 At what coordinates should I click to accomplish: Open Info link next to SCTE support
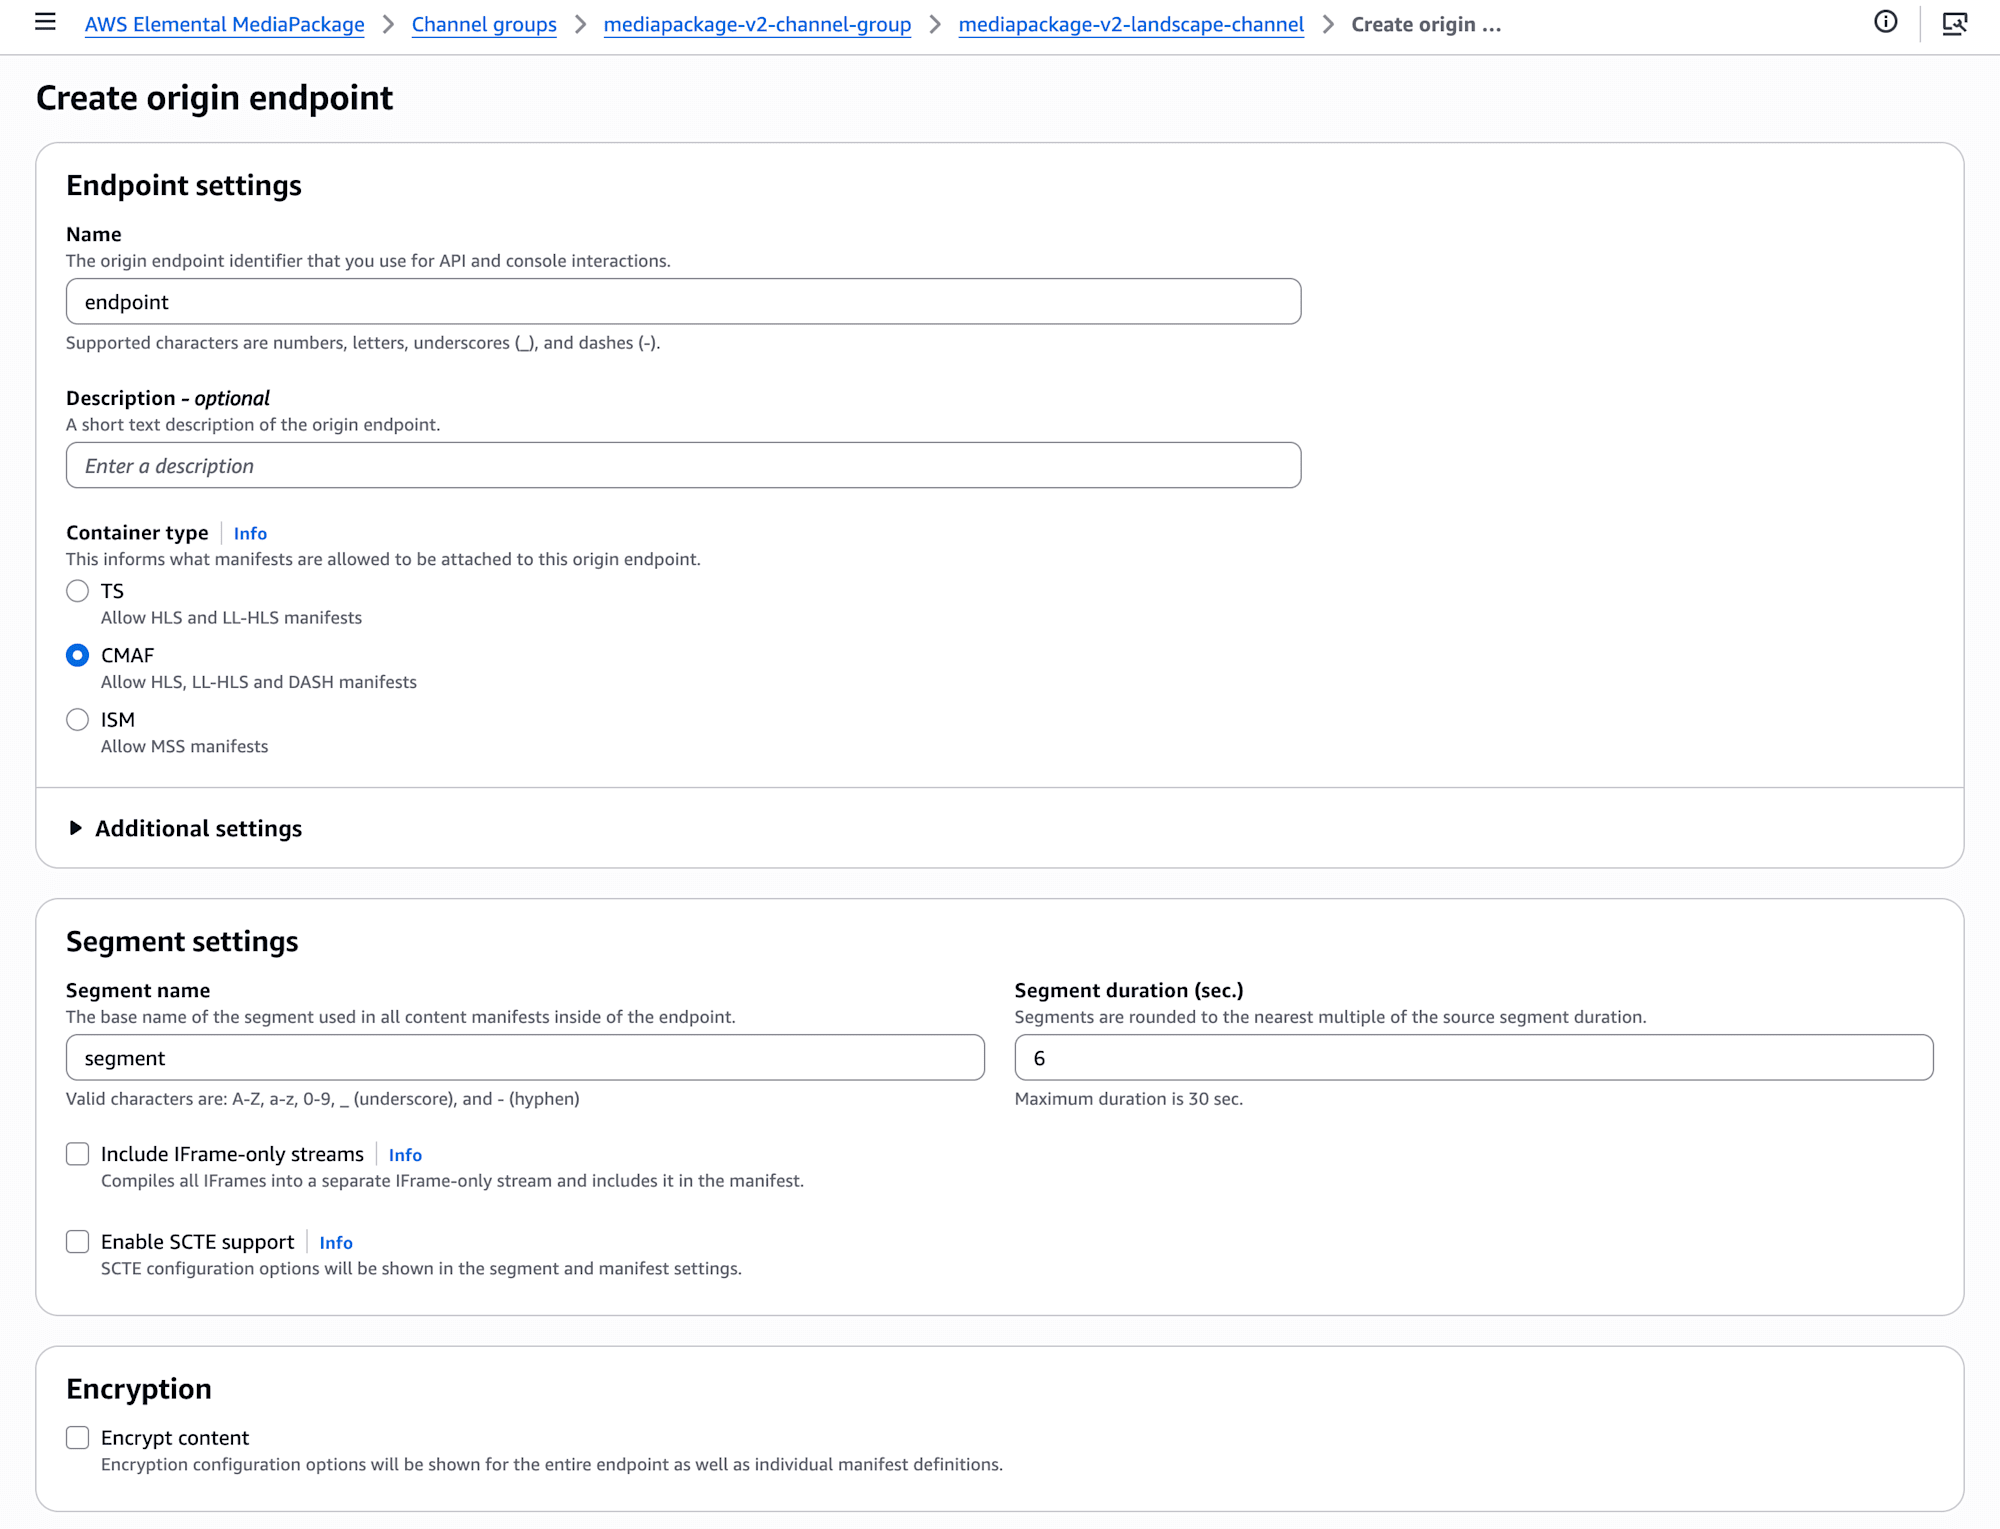336,1243
